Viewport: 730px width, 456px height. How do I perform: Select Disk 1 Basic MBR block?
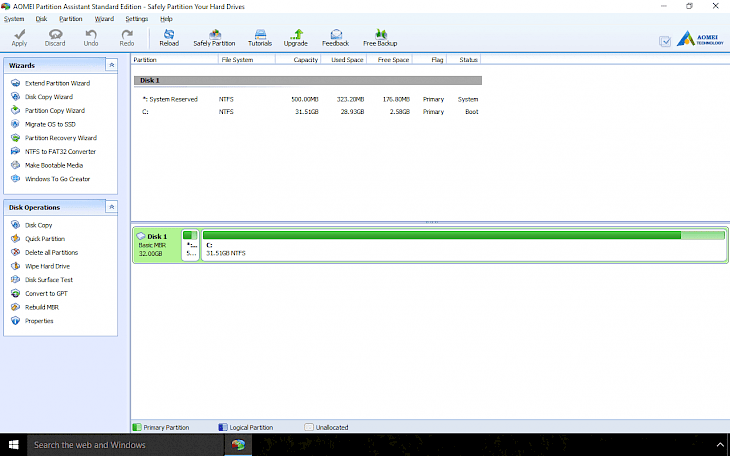(x=157, y=245)
